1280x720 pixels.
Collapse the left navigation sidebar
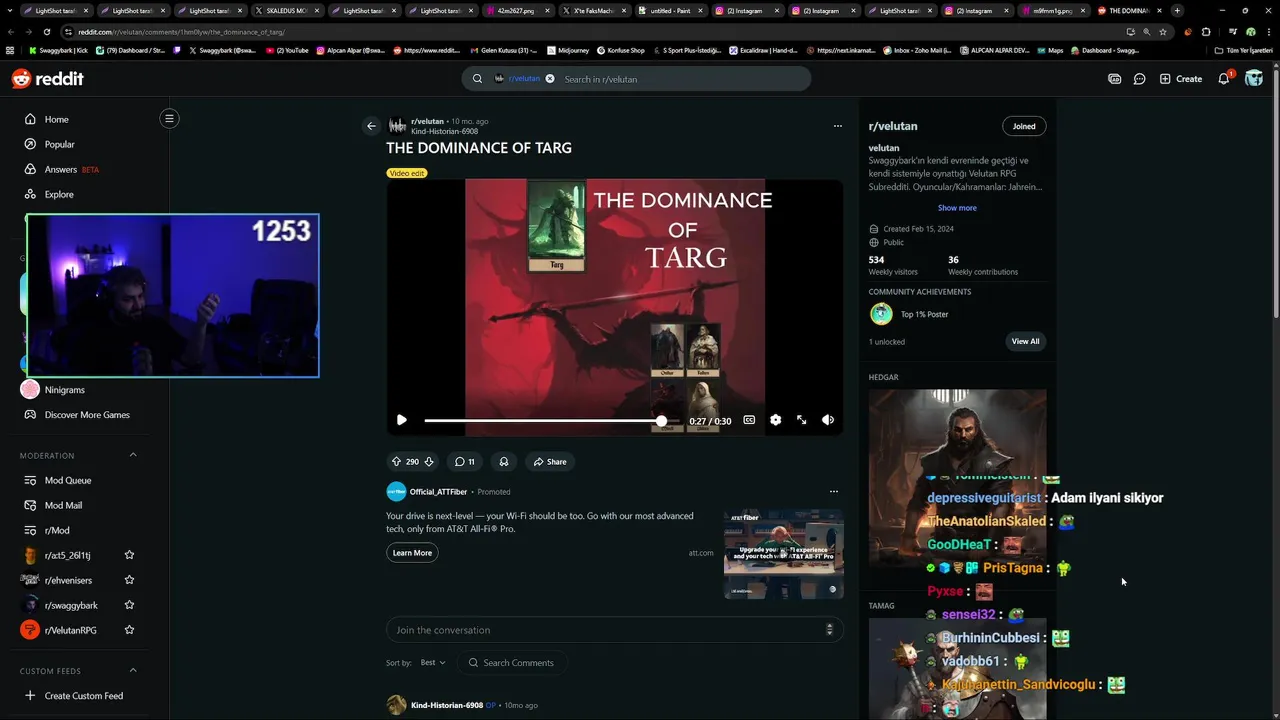click(169, 119)
